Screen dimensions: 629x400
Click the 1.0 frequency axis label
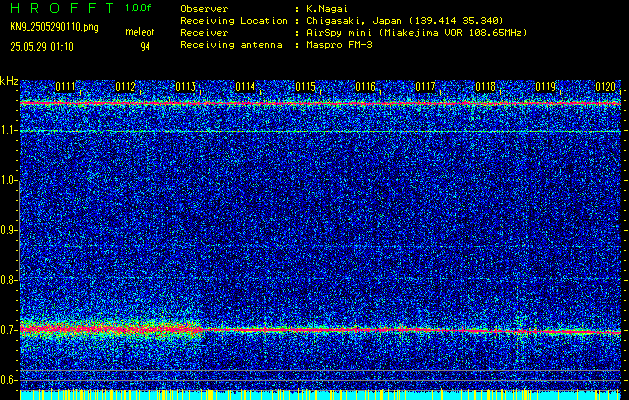point(8,180)
